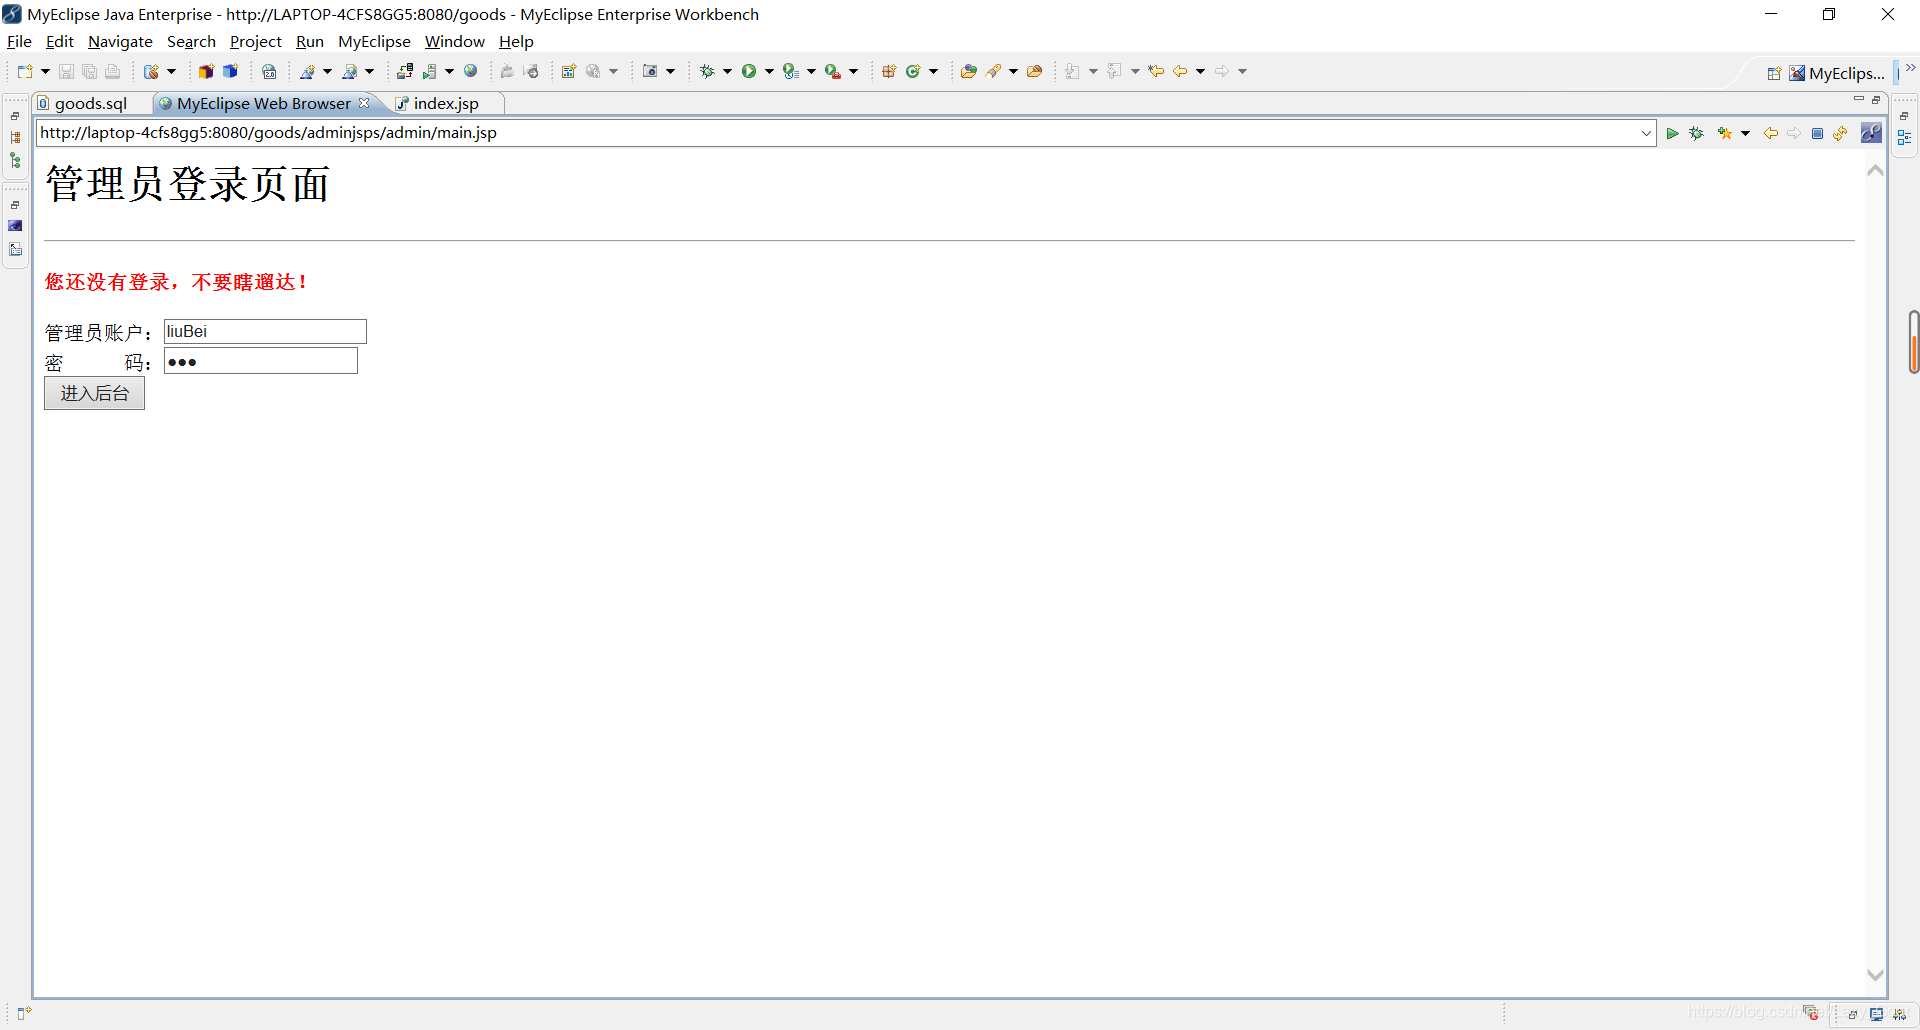This screenshot has height=1030, width=1920.
Task: Open the Navigate menu
Action: [x=120, y=41]
